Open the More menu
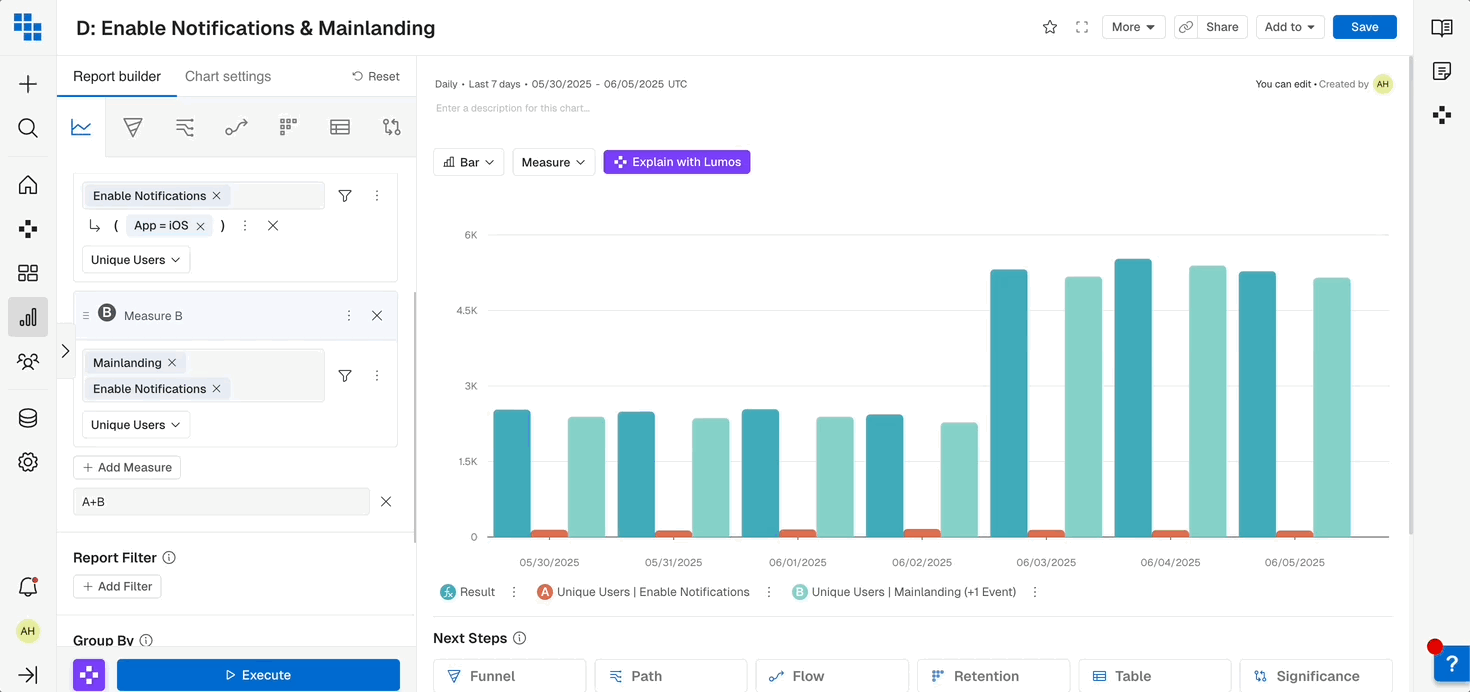The width and height of the screenshot is (1470, 692). click(x=1133, y=27)
